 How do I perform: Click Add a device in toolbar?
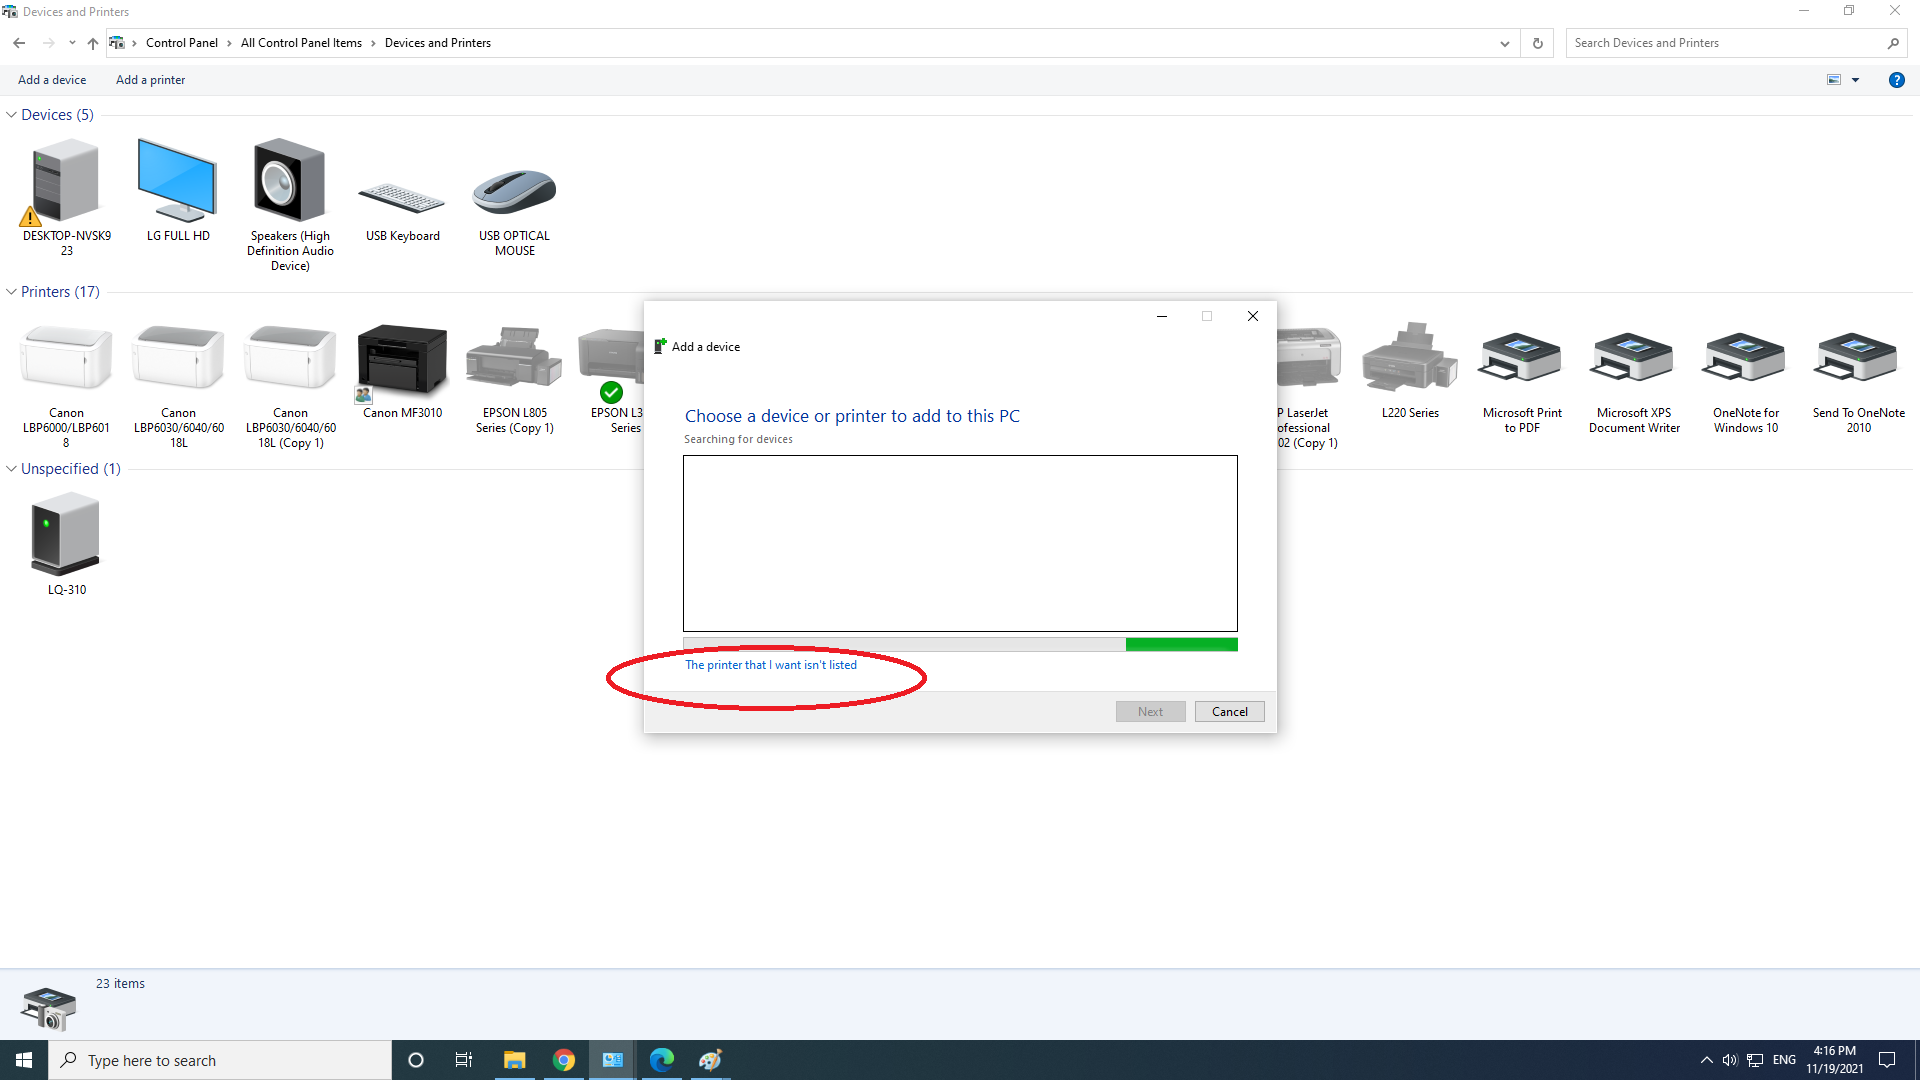[52, 80]
